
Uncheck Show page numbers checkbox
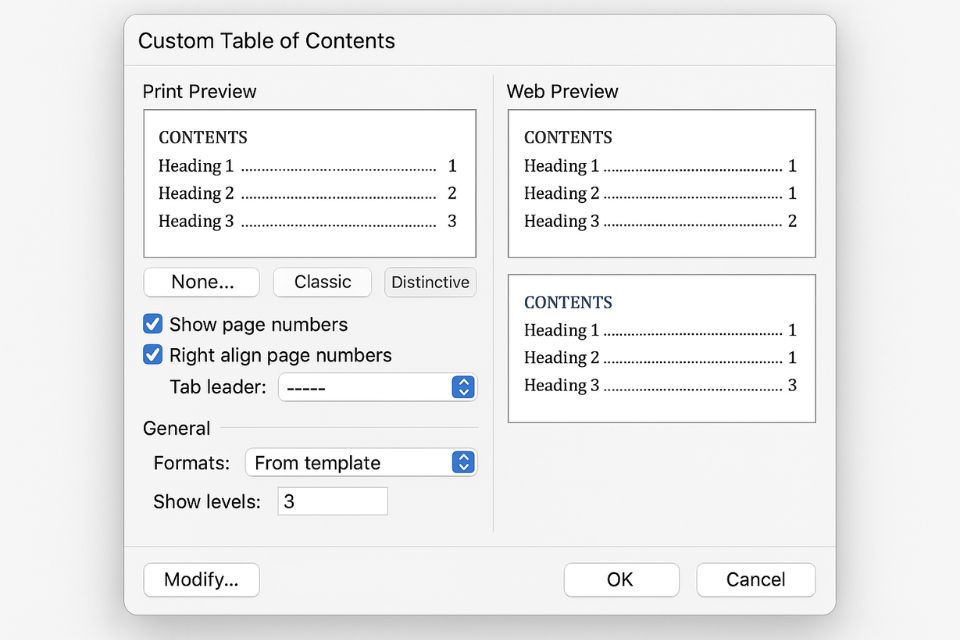153,324
